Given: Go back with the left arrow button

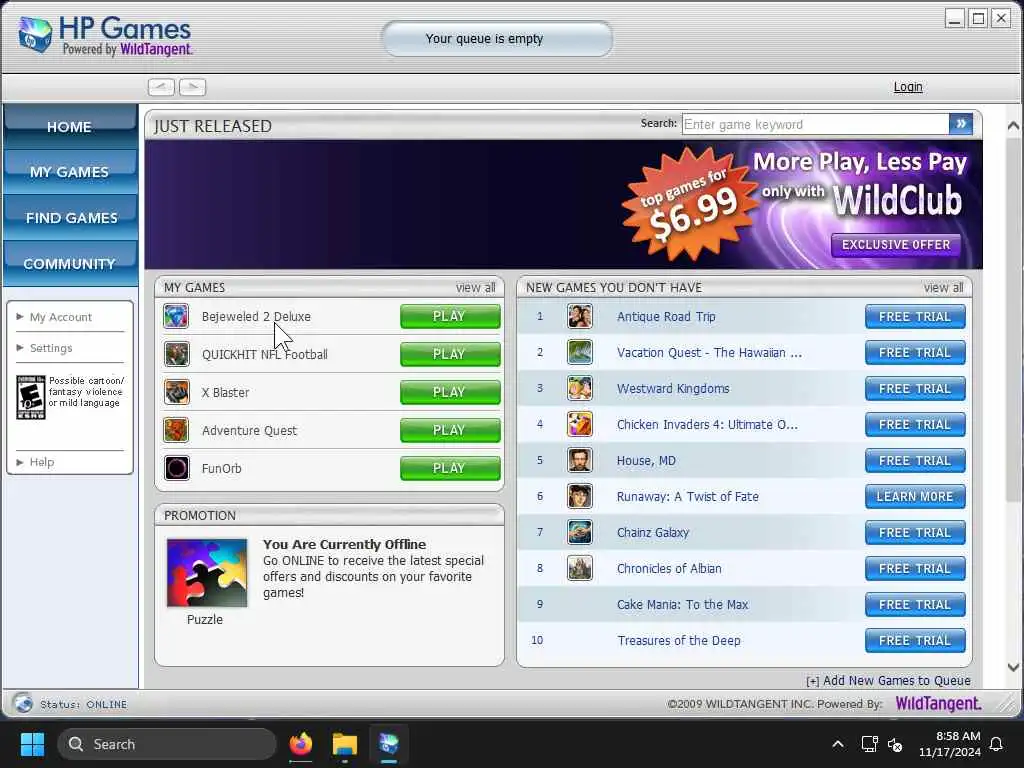Looking at the screenshot, I should pyautogui.click(x=161, y=87).
